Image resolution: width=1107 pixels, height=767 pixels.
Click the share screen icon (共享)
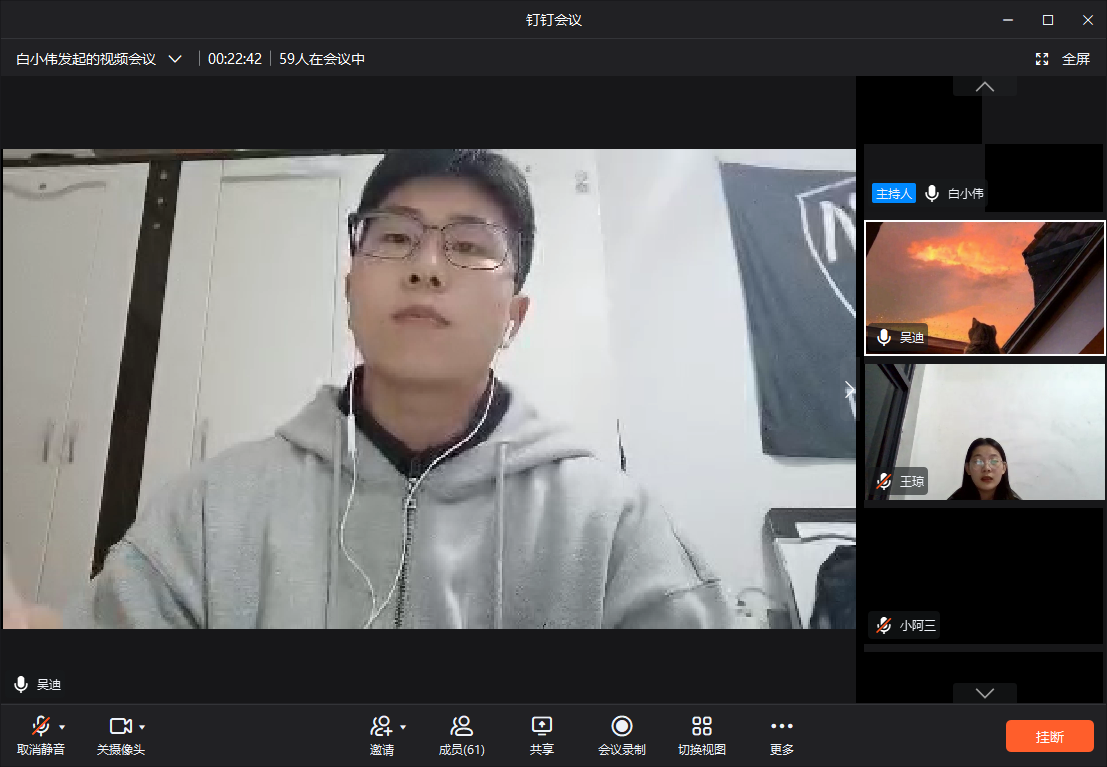coord(542,727)
